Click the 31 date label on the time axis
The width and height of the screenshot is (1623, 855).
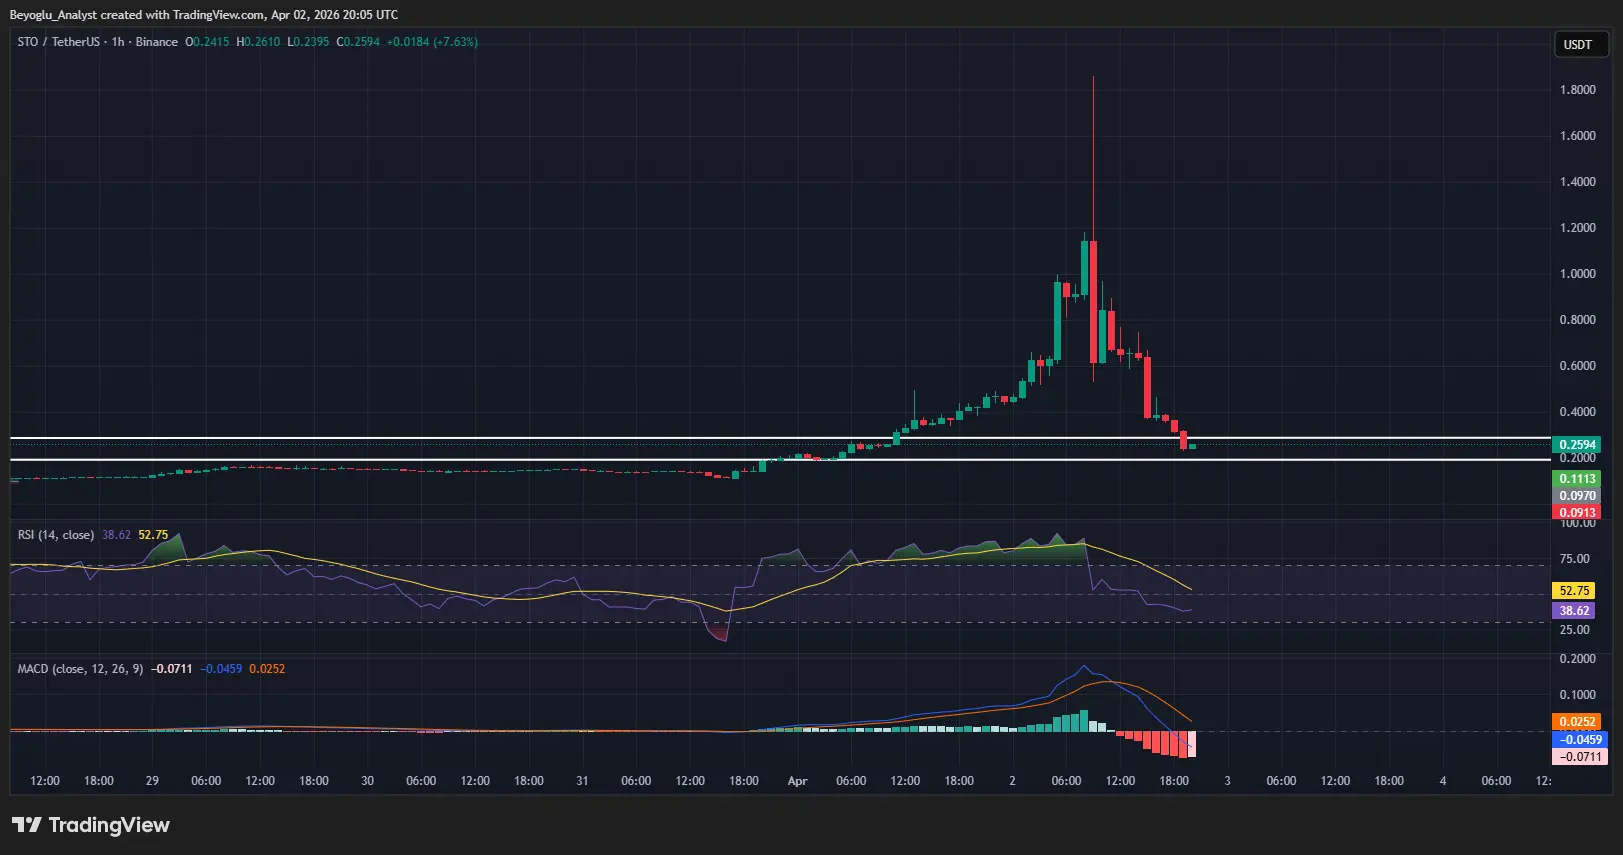click(x=582, y=781)
